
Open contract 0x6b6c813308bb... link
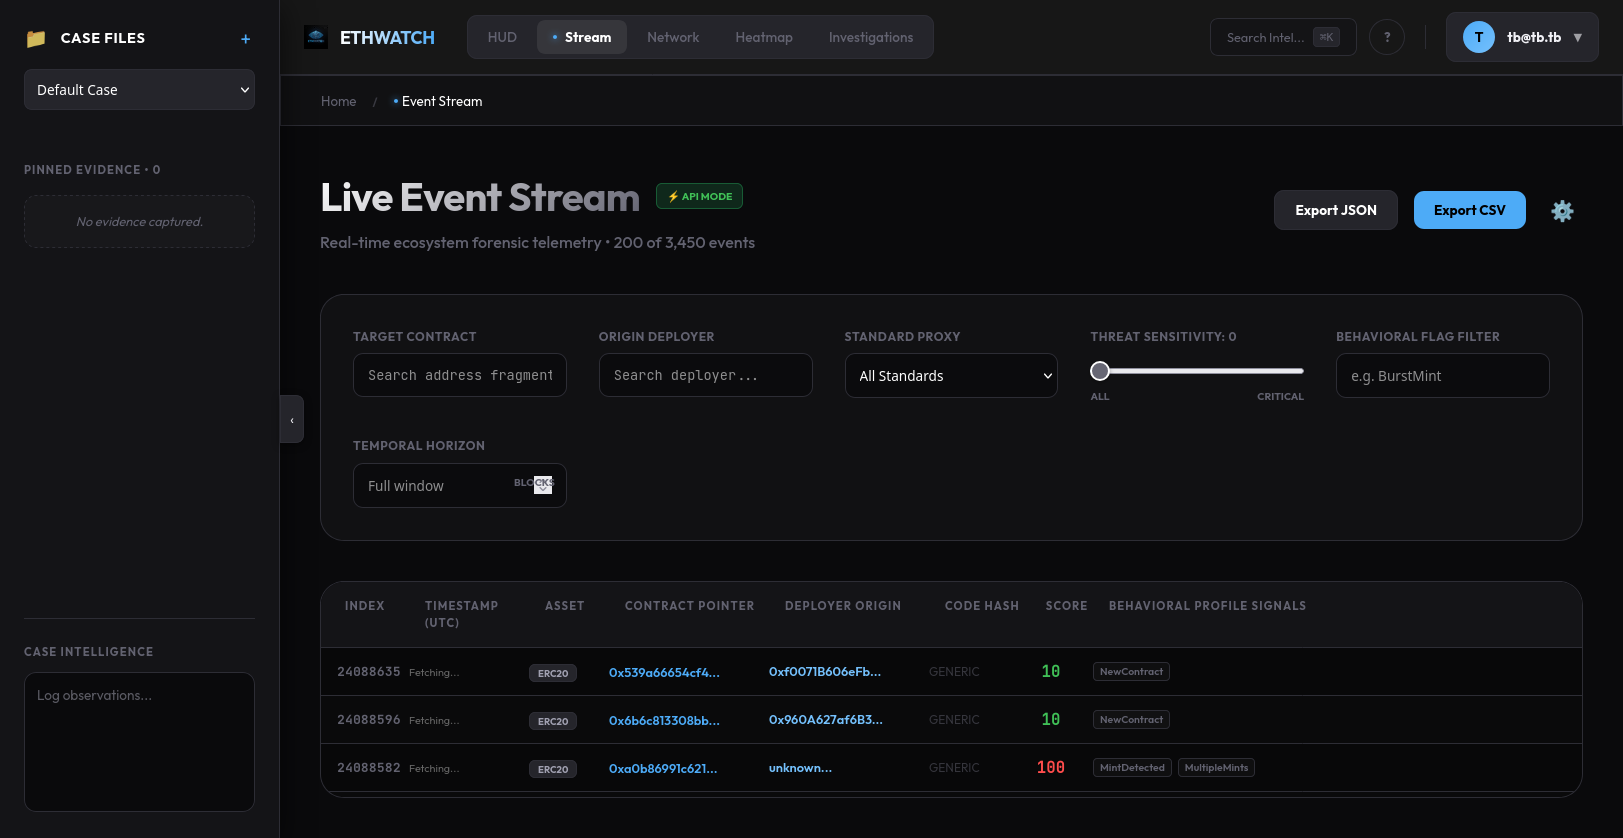664,720
